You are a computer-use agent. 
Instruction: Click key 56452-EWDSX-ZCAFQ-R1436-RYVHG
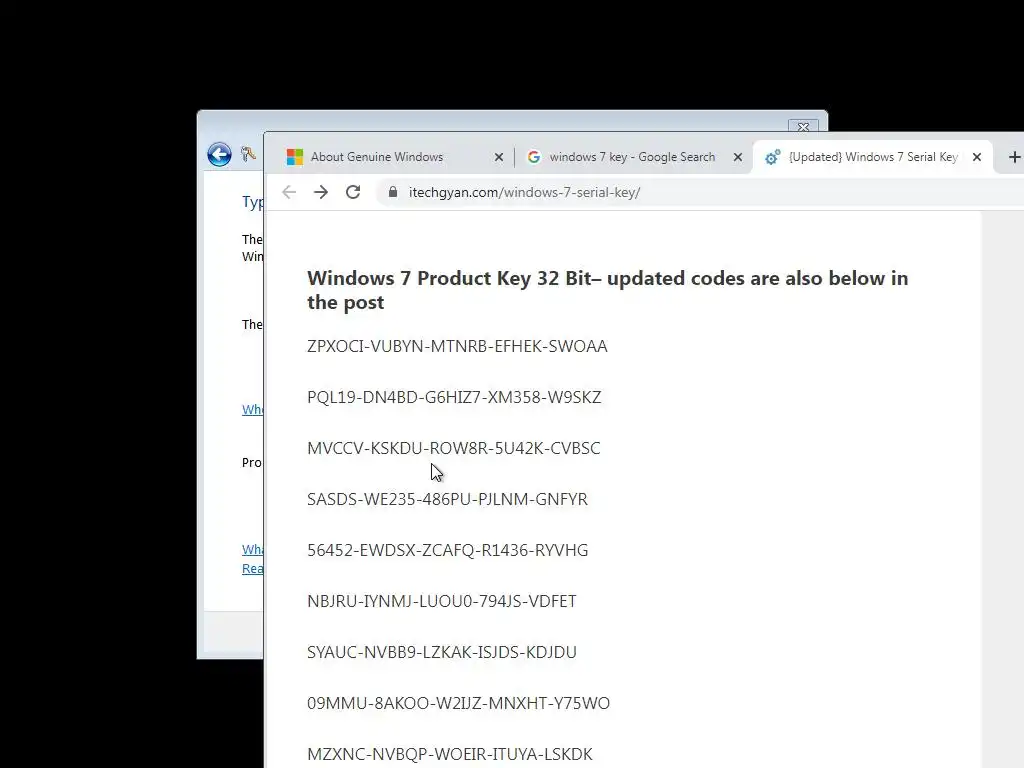447,550
